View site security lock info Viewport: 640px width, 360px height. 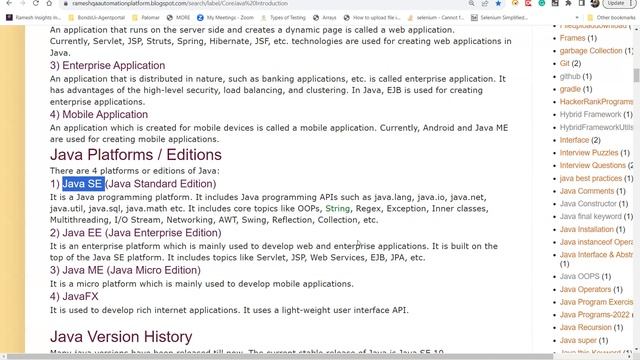(x=65, y=3)
